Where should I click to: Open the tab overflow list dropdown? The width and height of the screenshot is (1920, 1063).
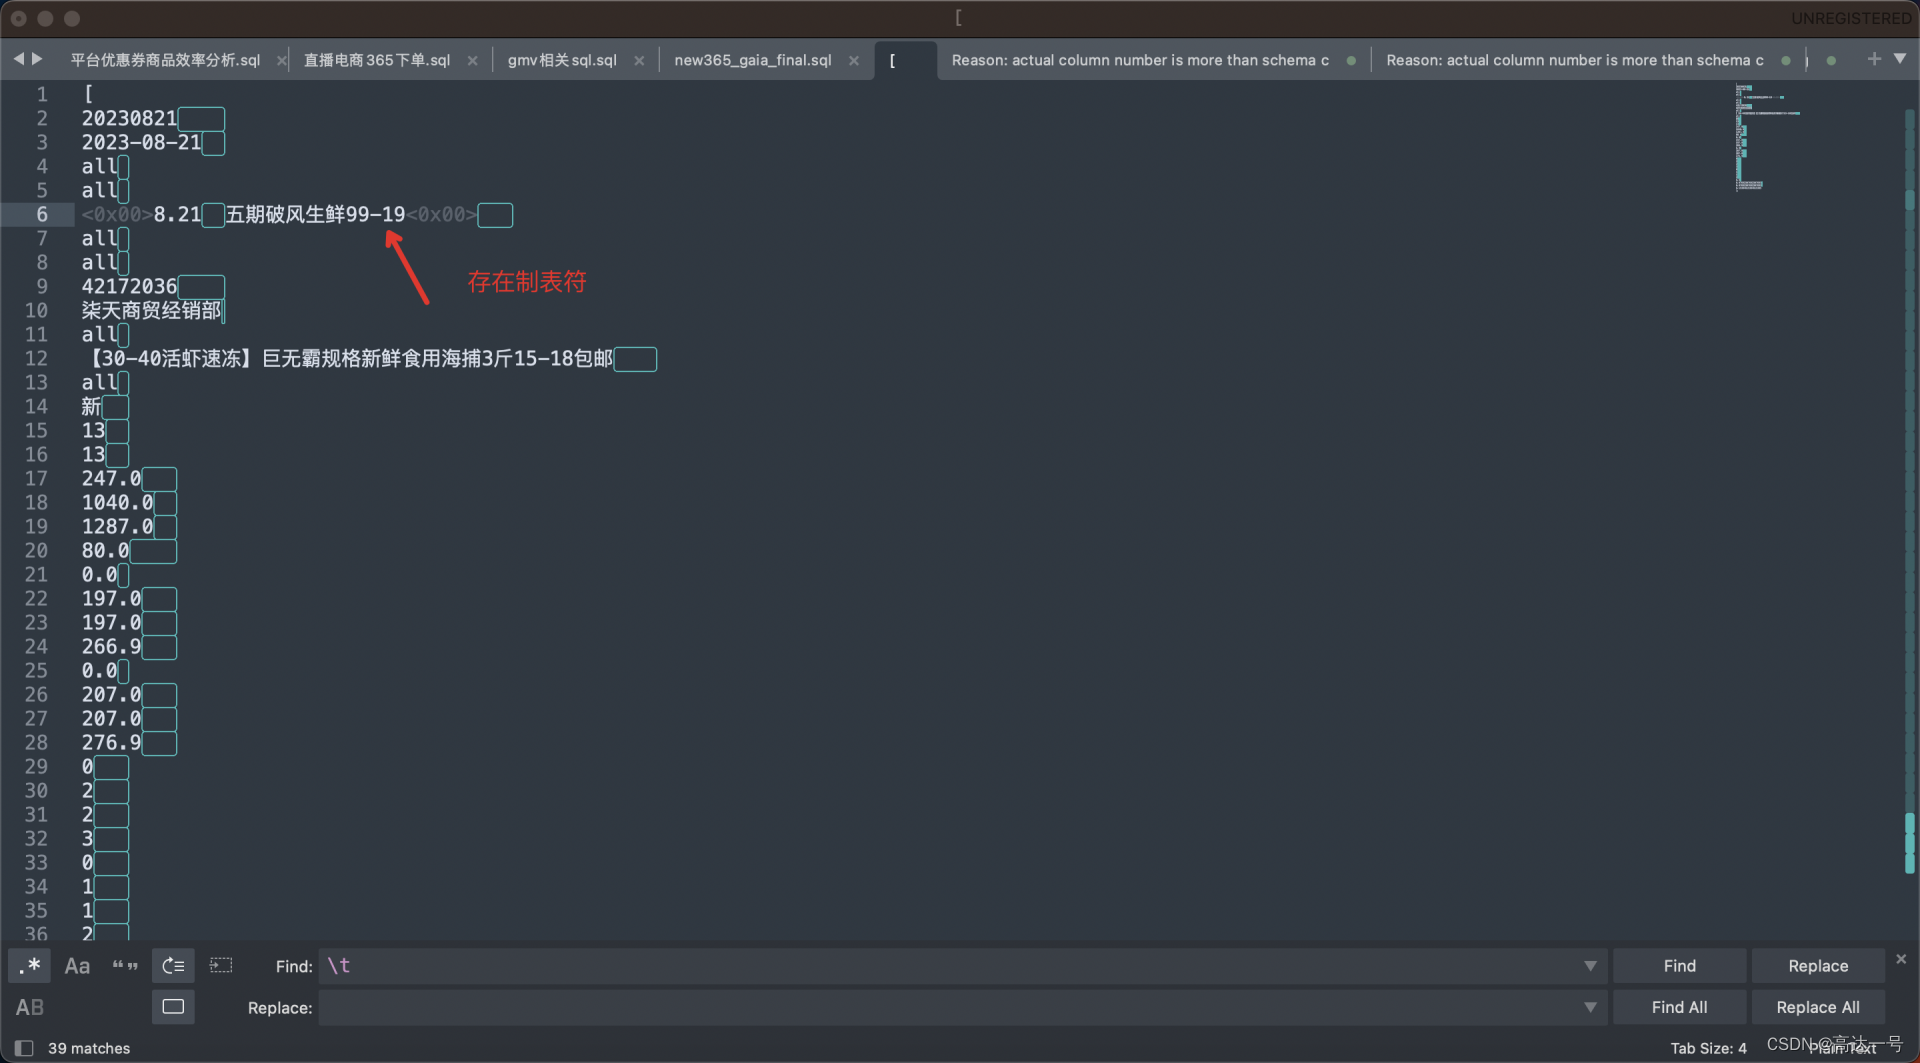(1902, 59)
